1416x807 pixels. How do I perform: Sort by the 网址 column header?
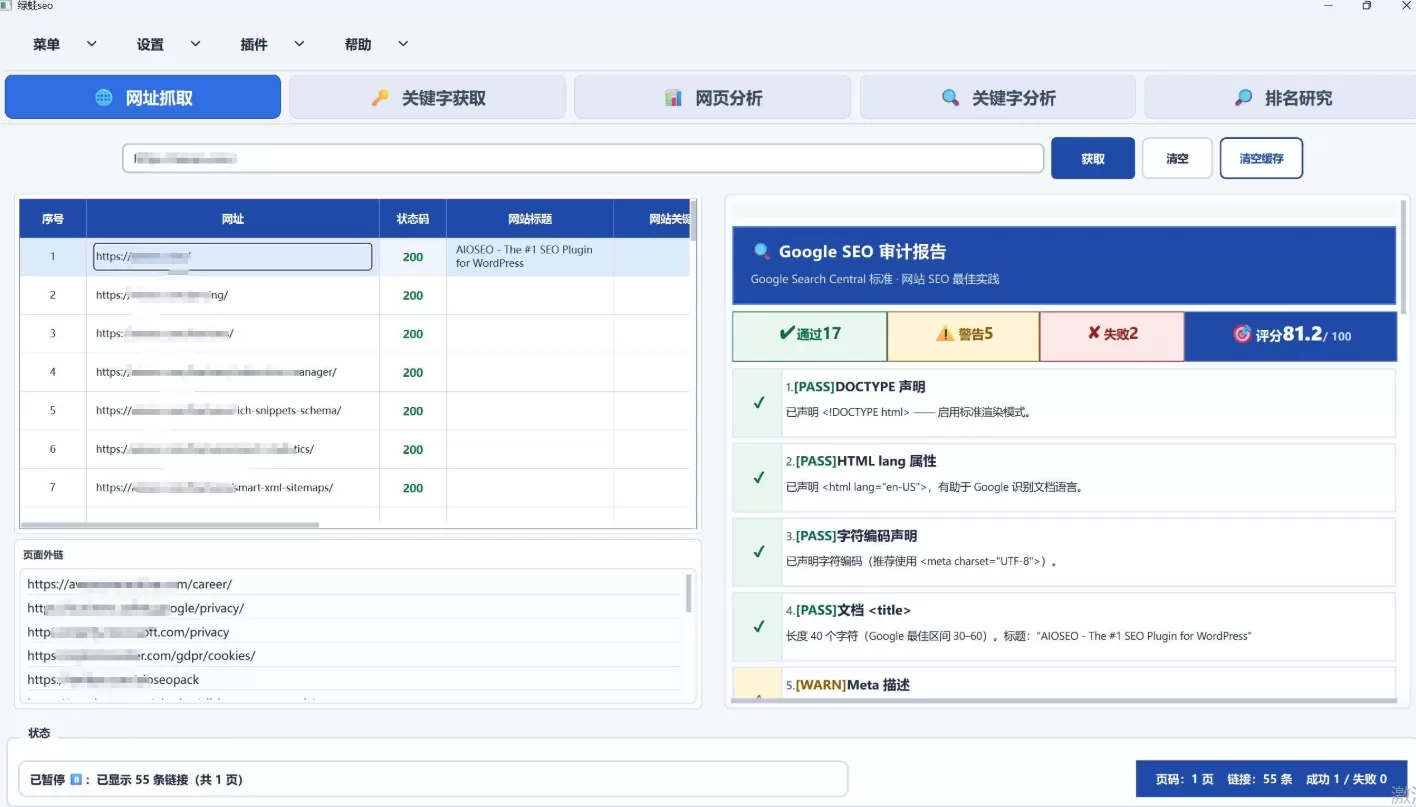233,219
